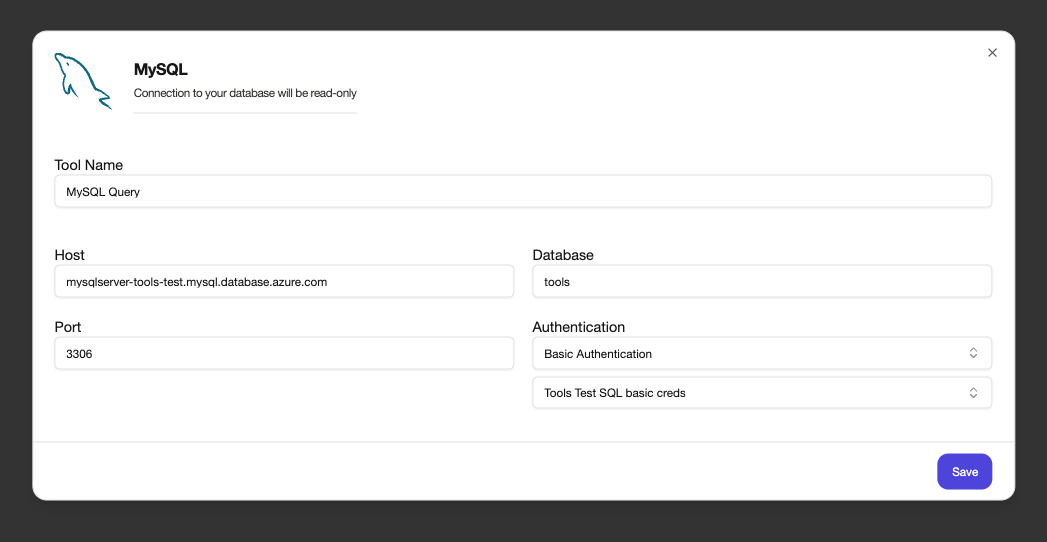
Task: Click into the Host input field
Action: coord(284,282)
